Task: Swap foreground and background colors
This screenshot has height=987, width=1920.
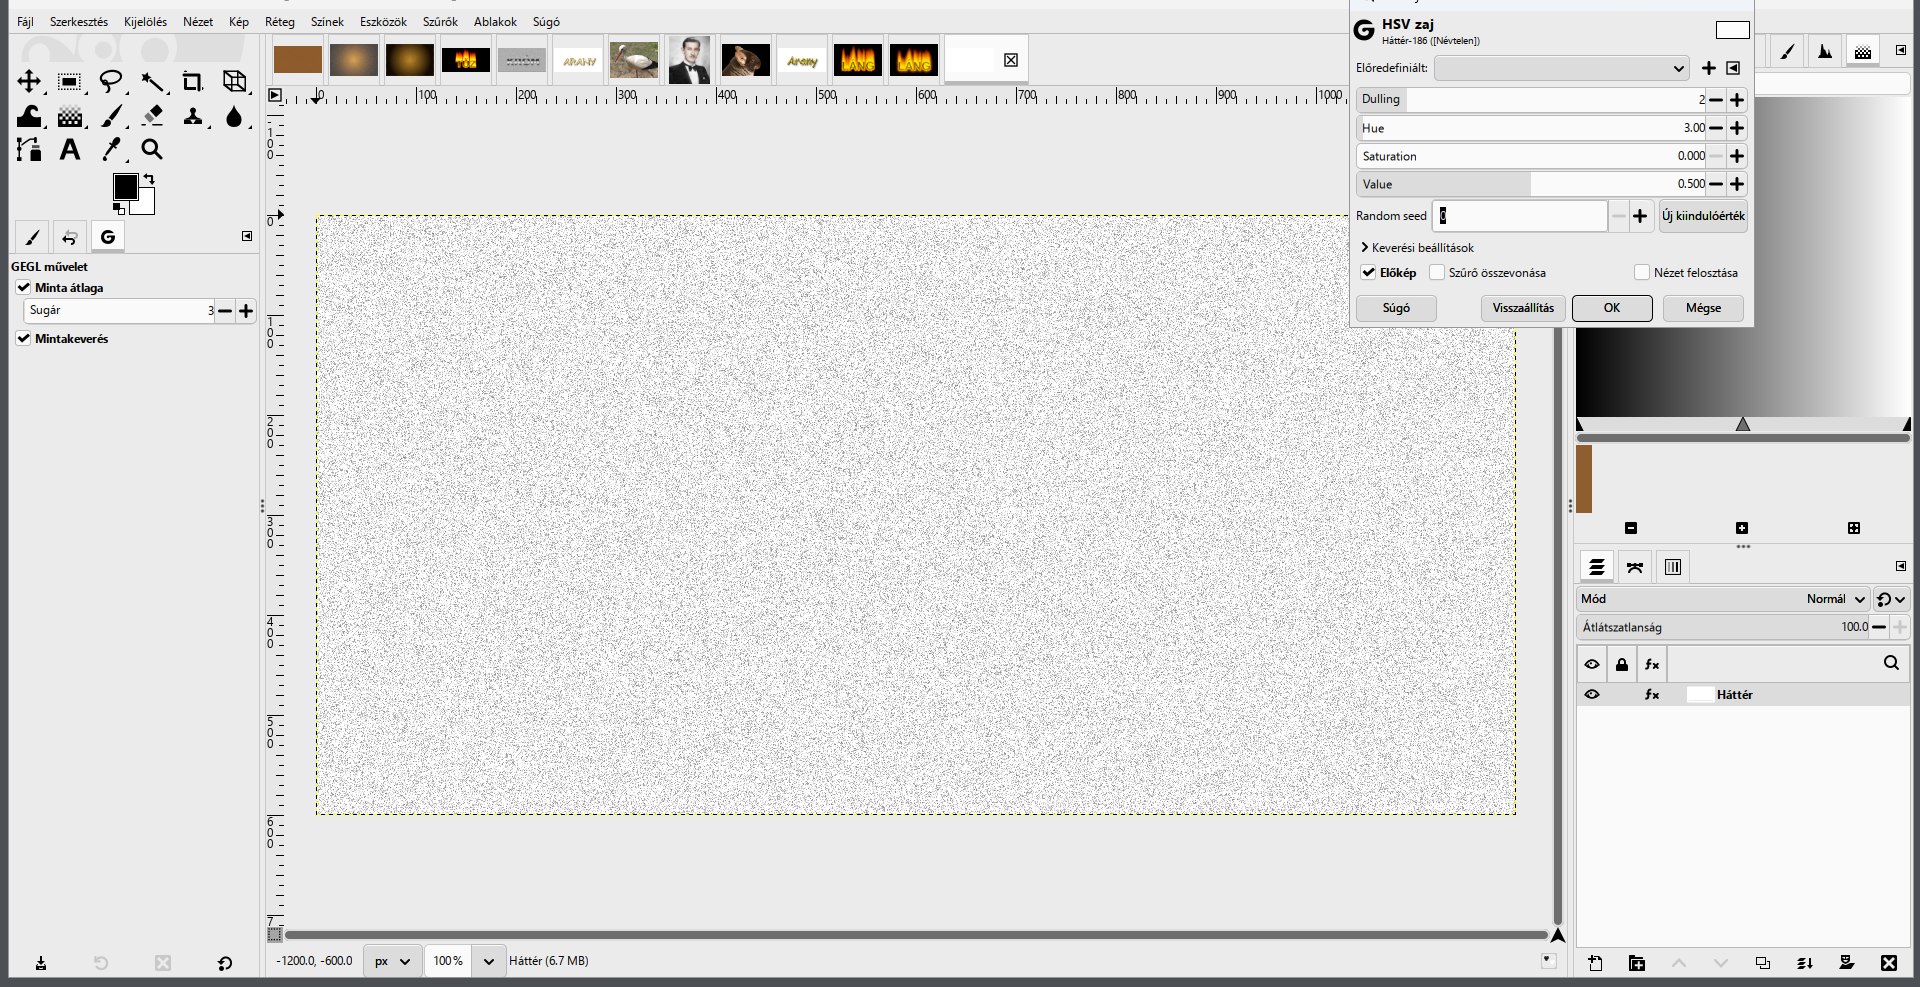Action: [149, 179]
